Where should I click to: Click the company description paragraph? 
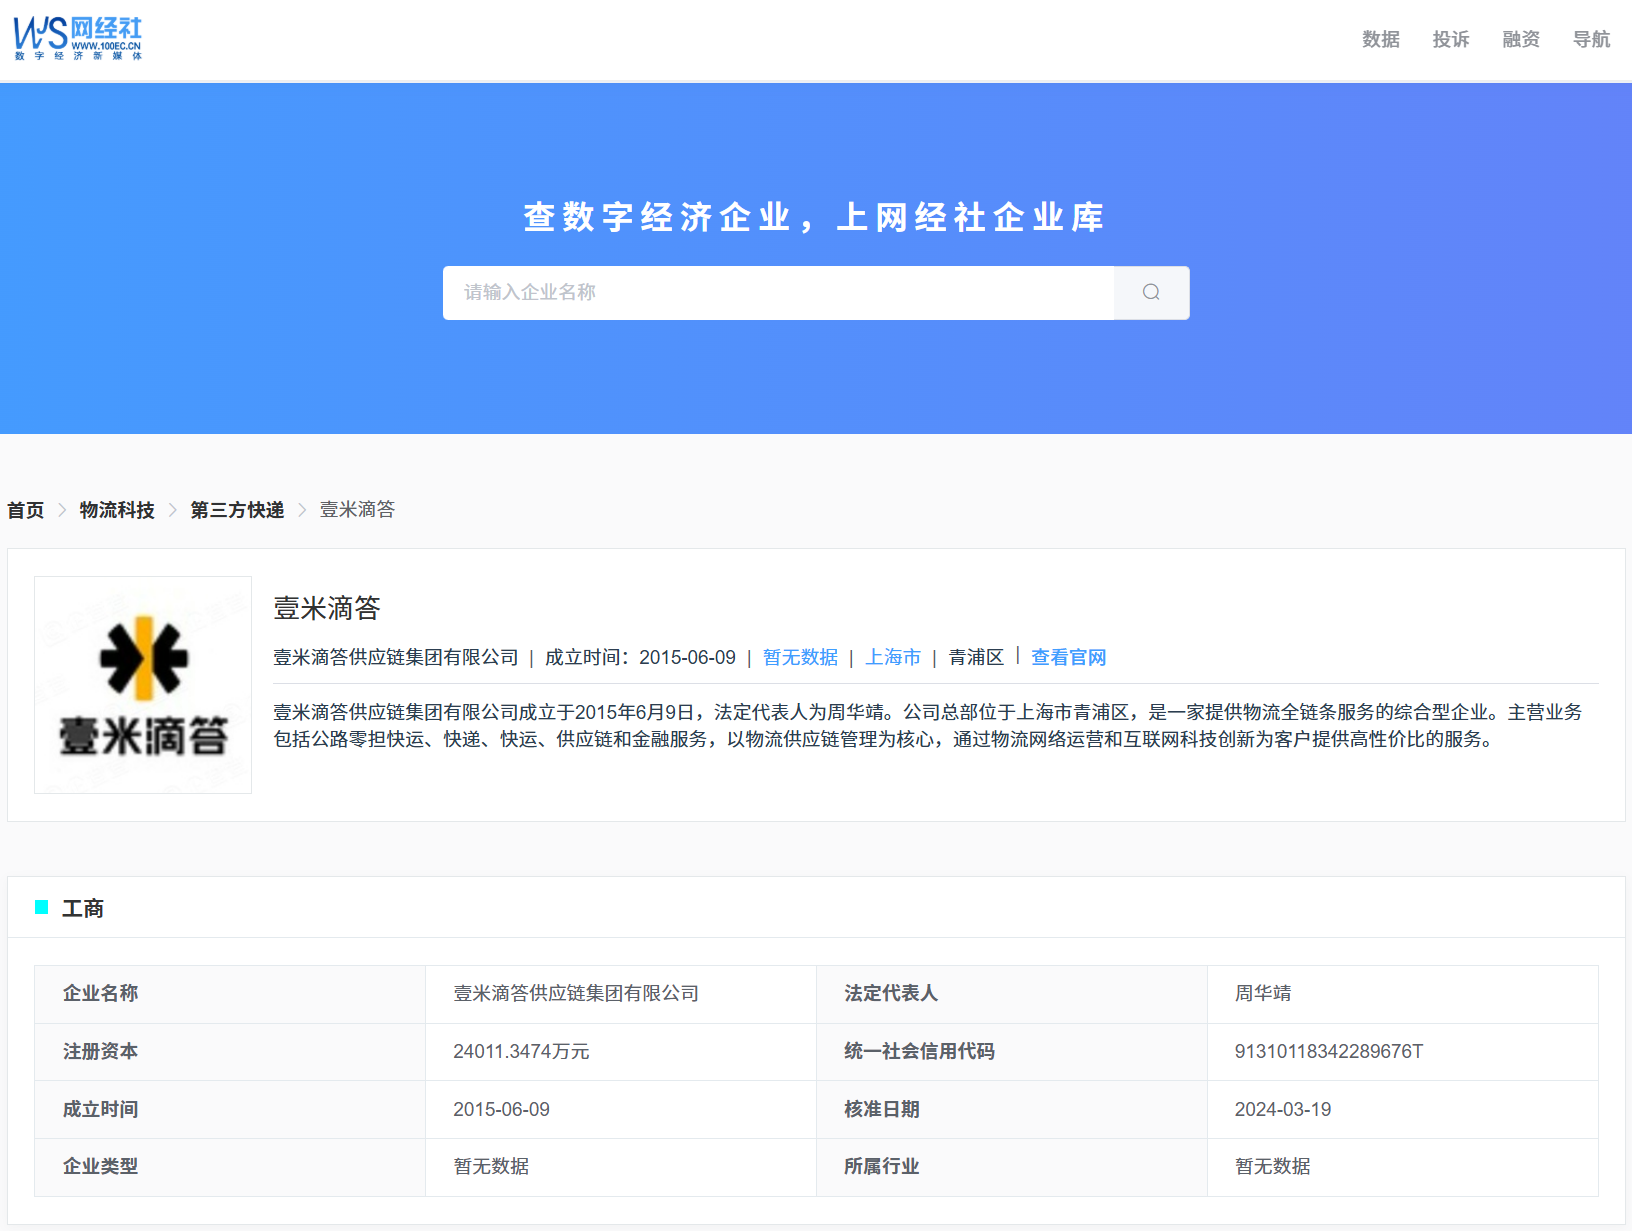click(x=928, y=726)
